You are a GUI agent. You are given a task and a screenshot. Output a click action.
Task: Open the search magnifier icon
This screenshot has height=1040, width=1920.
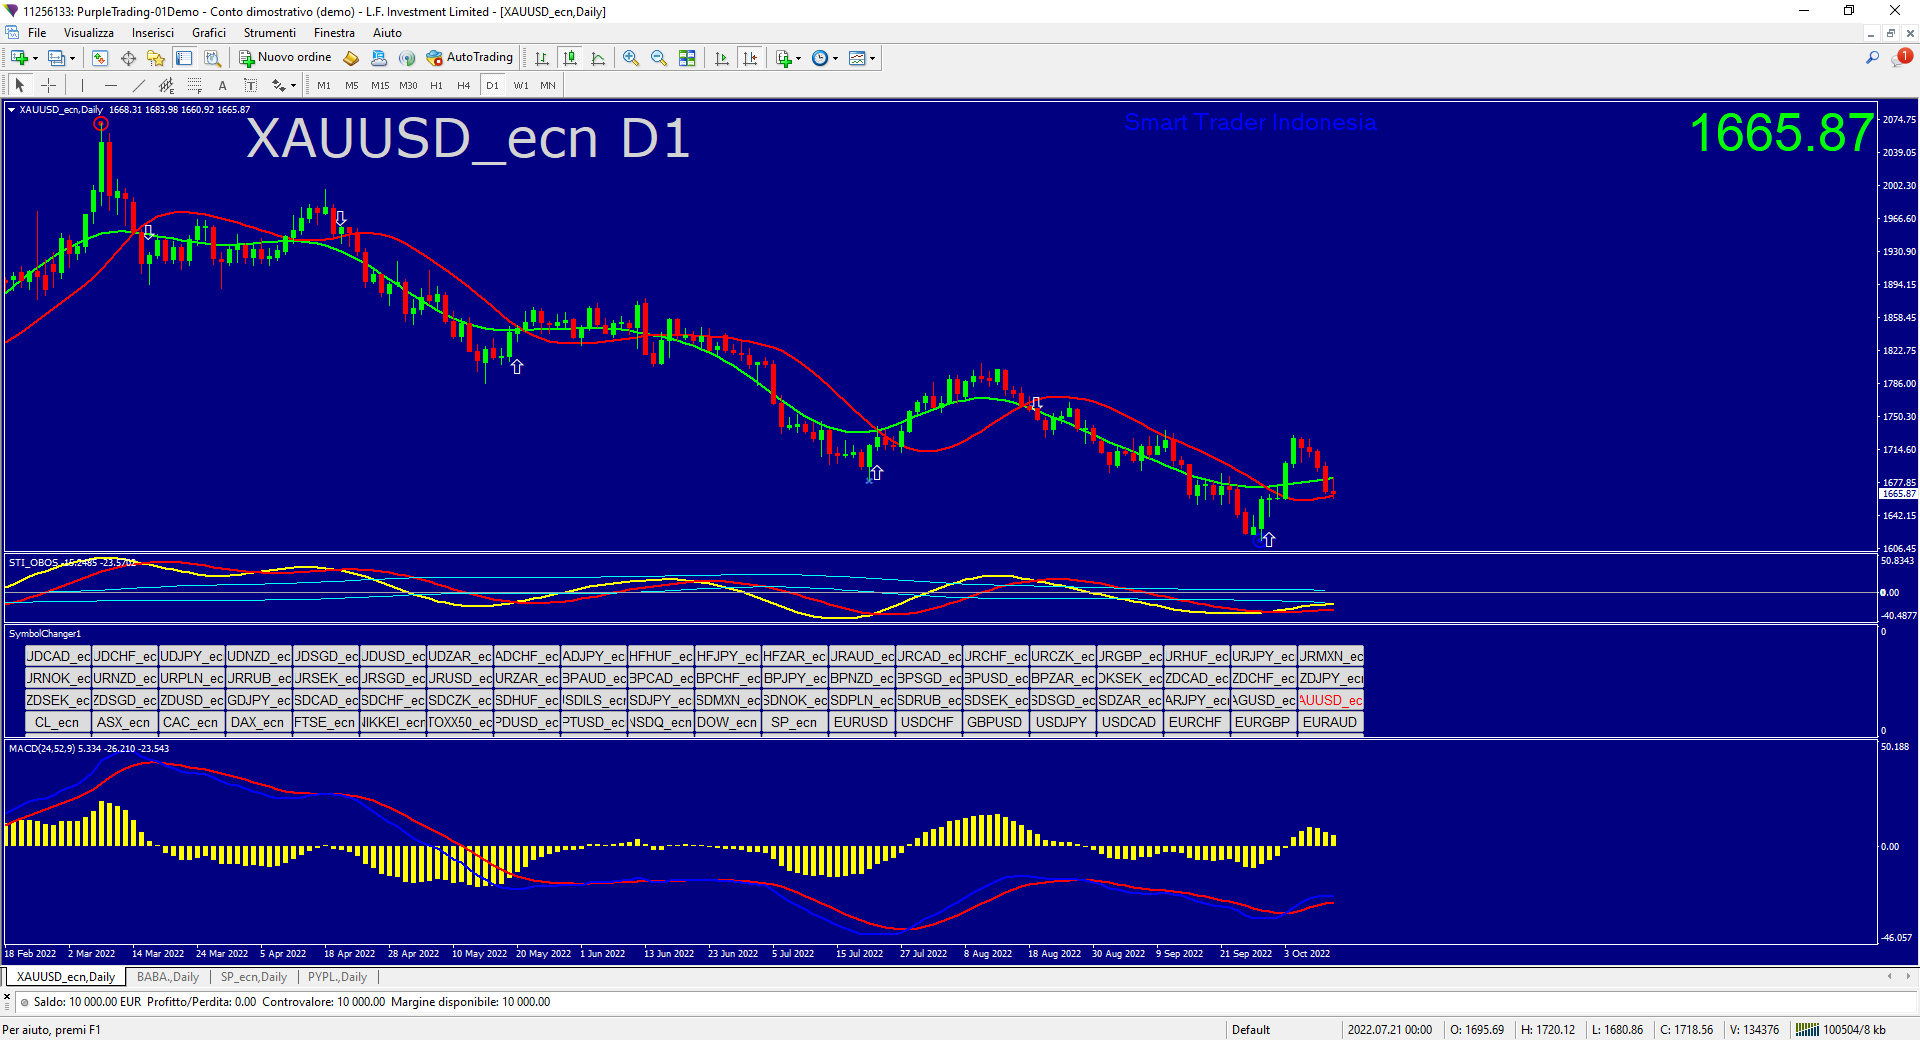point(1872,58)
